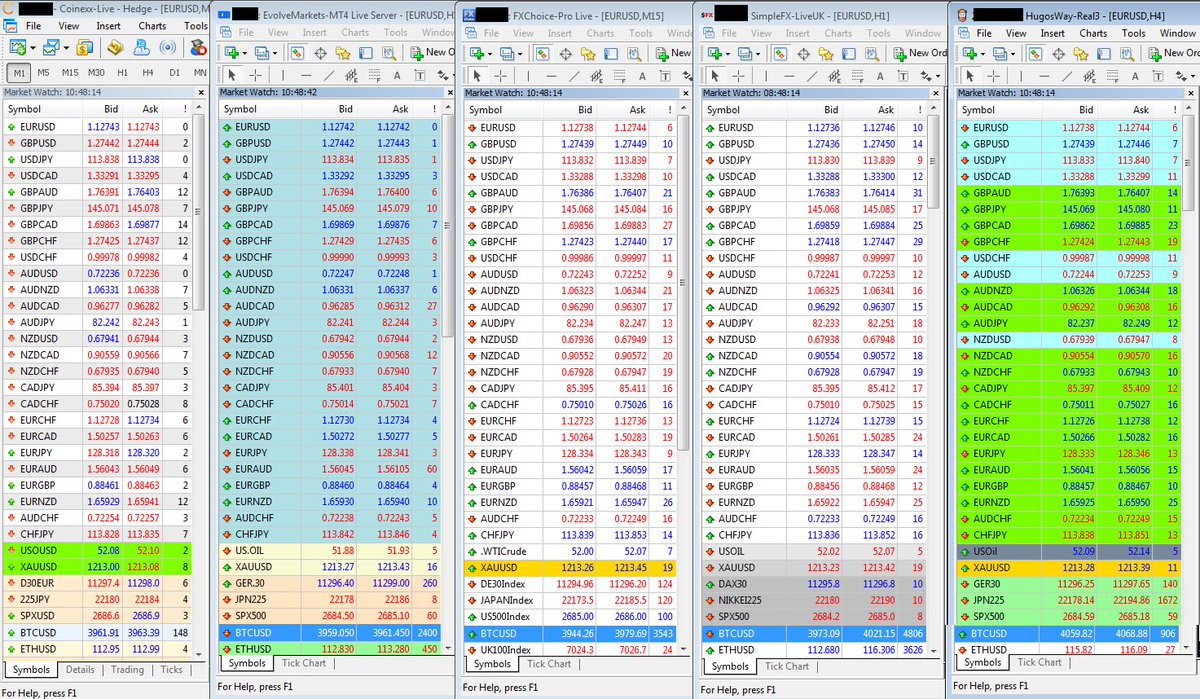The image size is (1200, 699).
Task: Open Terminal icon in HugosWay toolbar
Action: (1105, 52)
